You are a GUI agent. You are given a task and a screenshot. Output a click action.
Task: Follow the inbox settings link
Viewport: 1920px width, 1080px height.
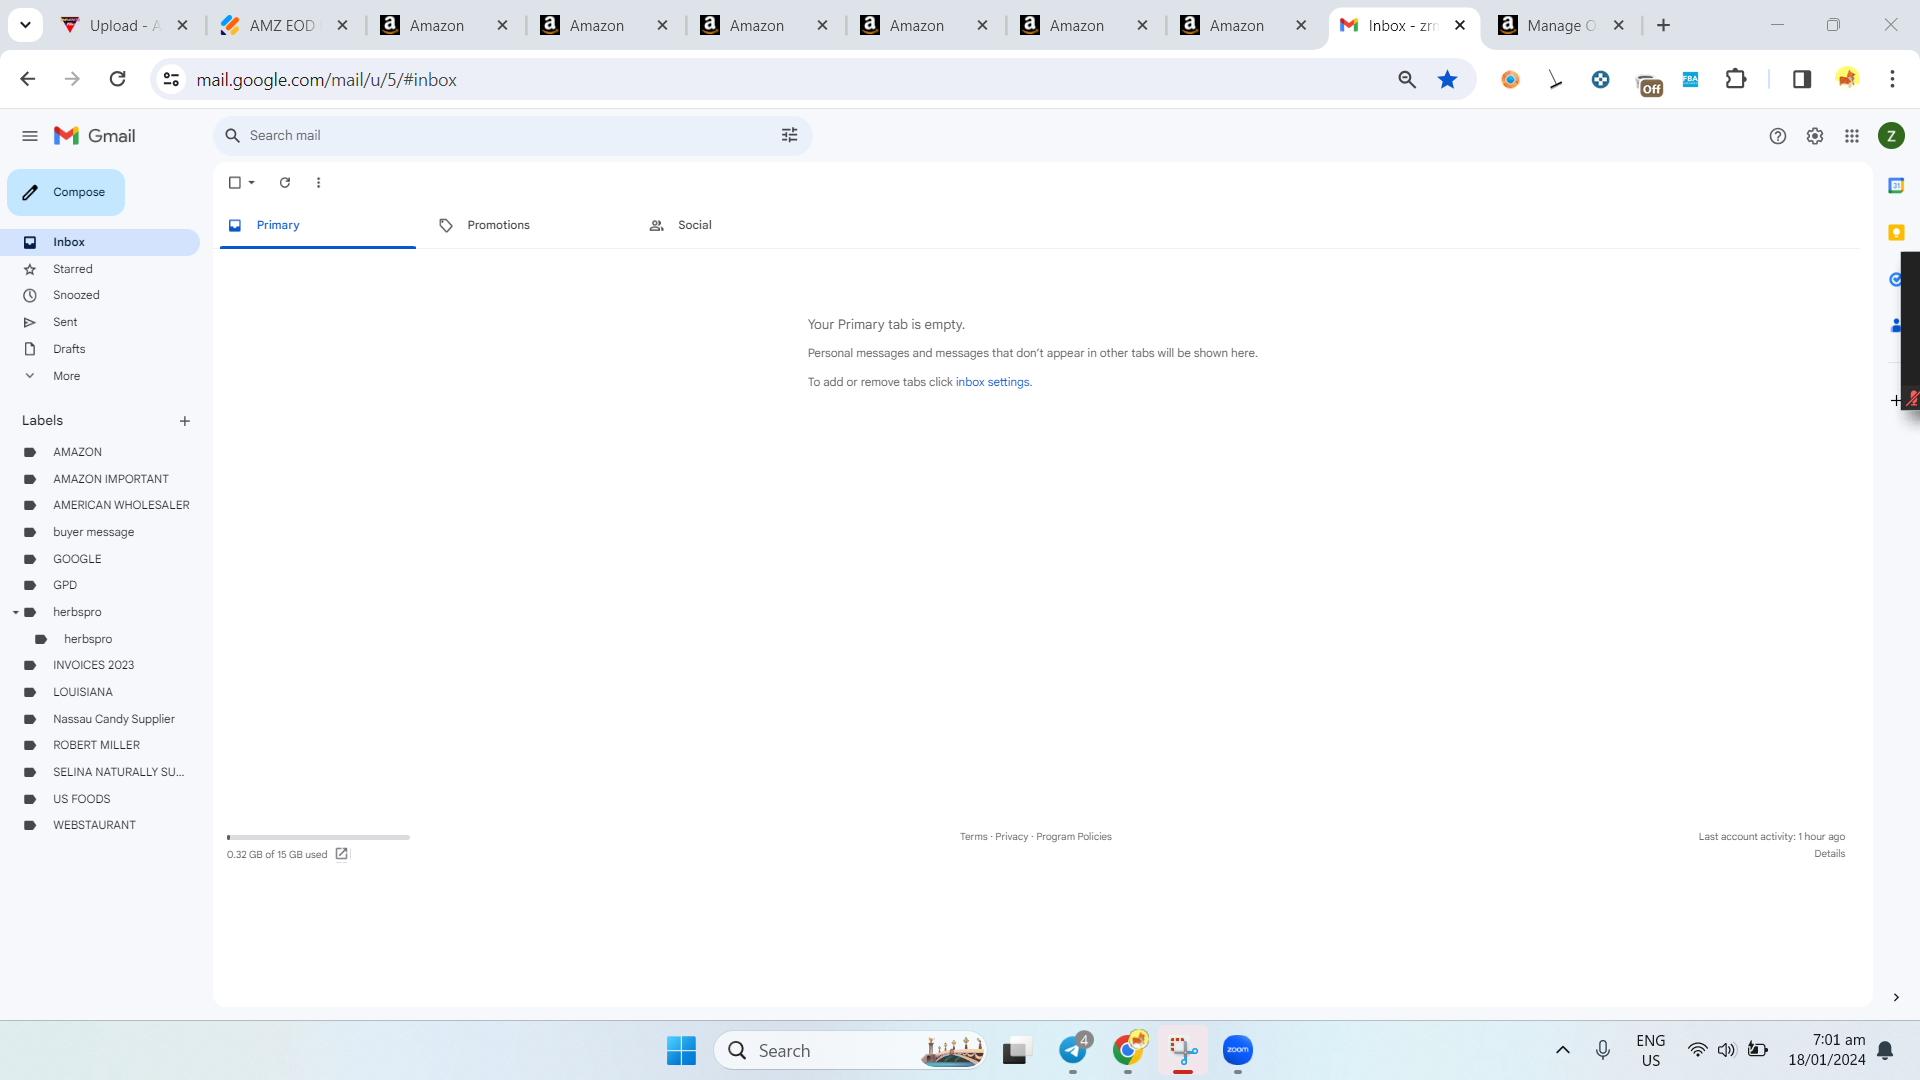coord(992,382)
